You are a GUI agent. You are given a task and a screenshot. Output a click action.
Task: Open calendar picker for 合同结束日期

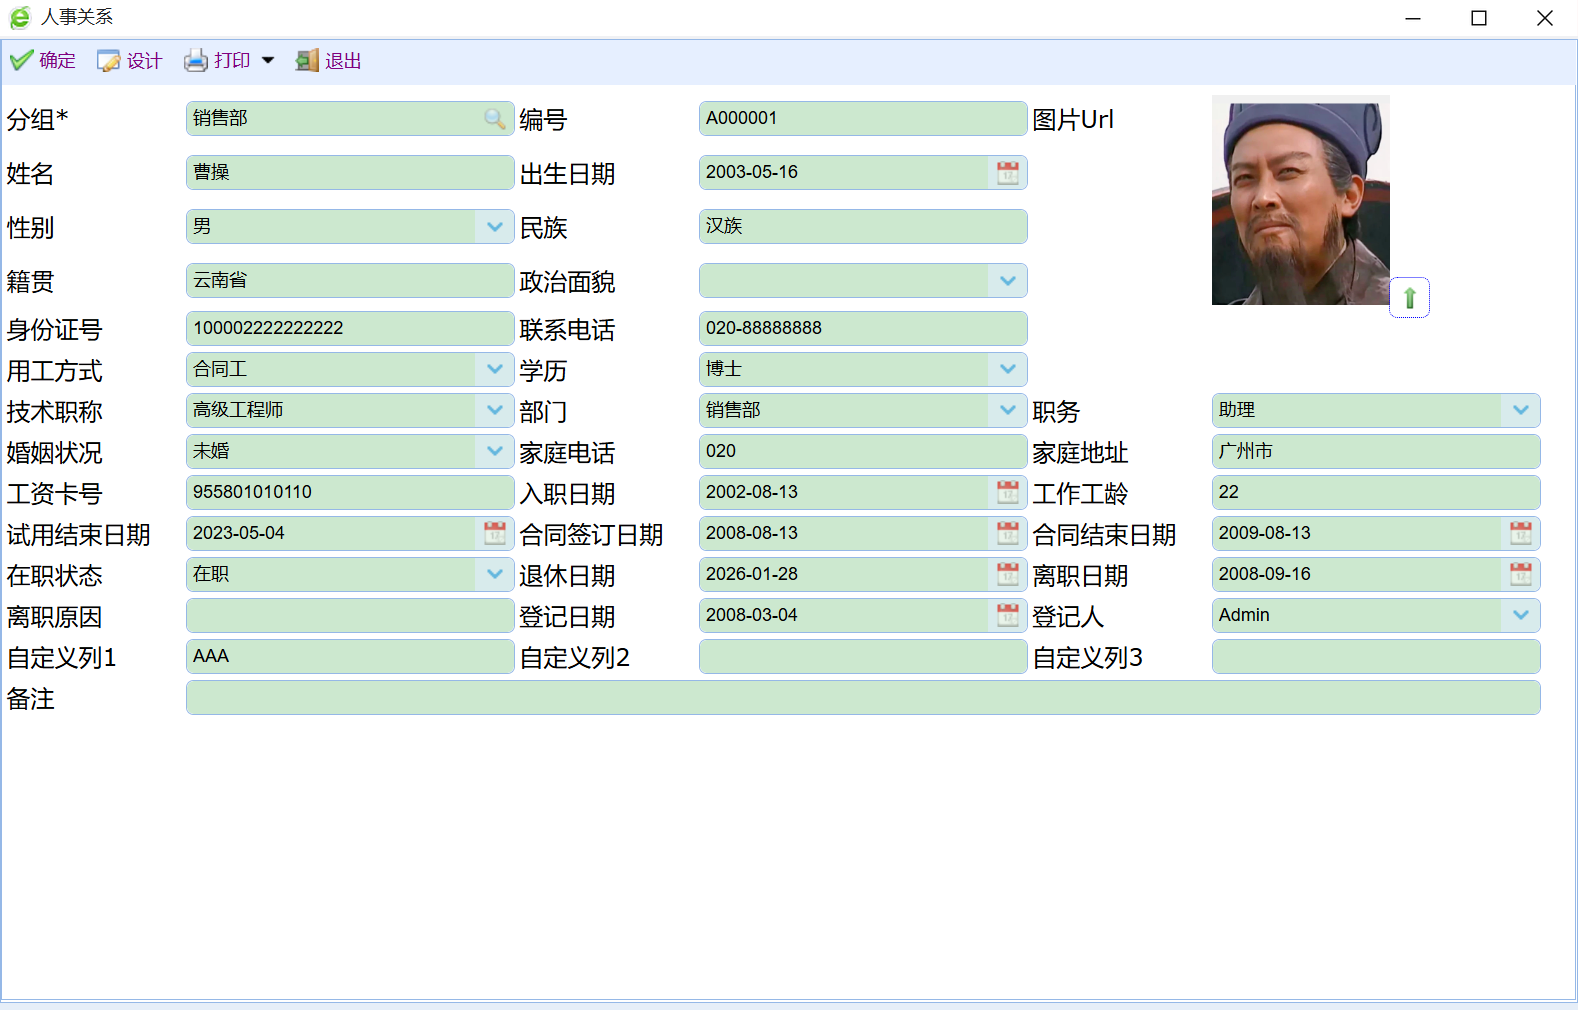point(1520,533)
